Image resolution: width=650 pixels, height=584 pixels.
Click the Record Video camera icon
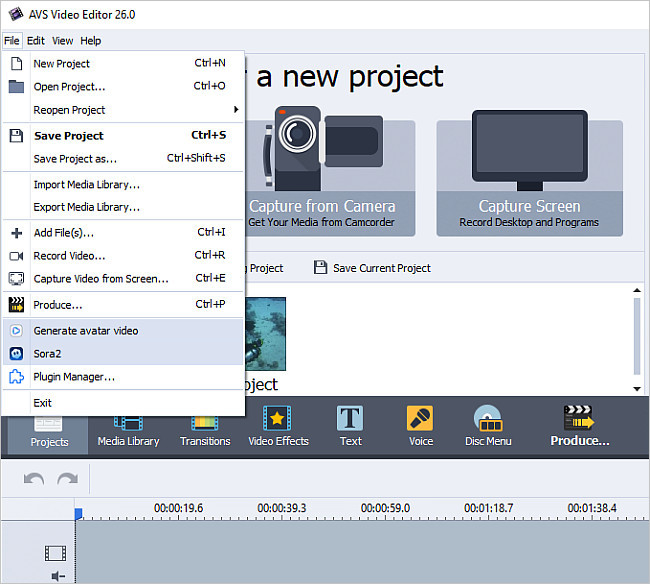[x=16, y=256]
